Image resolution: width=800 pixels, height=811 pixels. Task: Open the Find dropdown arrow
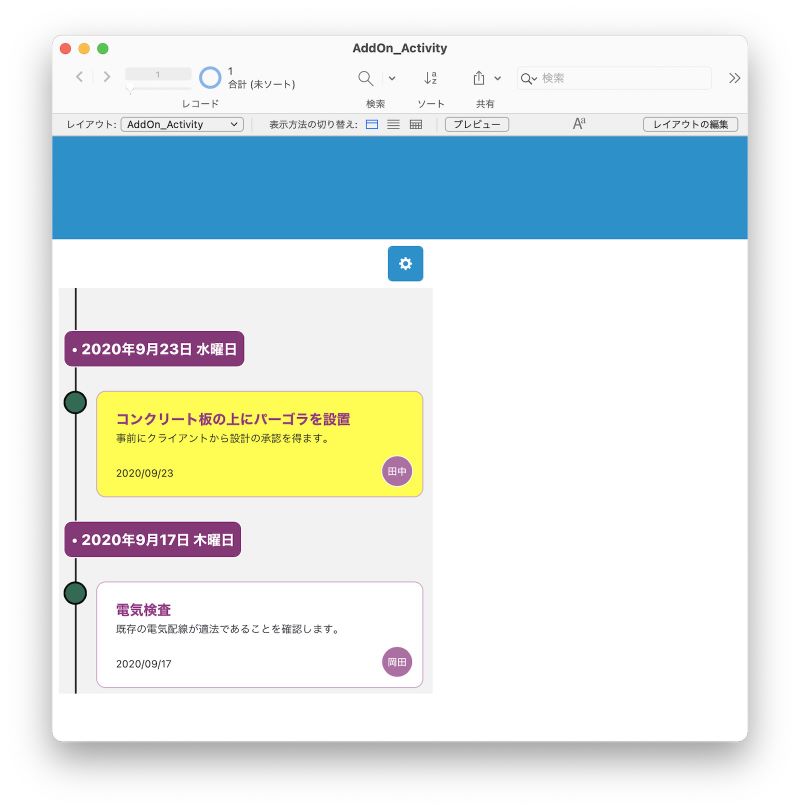[x=392, y=78]
